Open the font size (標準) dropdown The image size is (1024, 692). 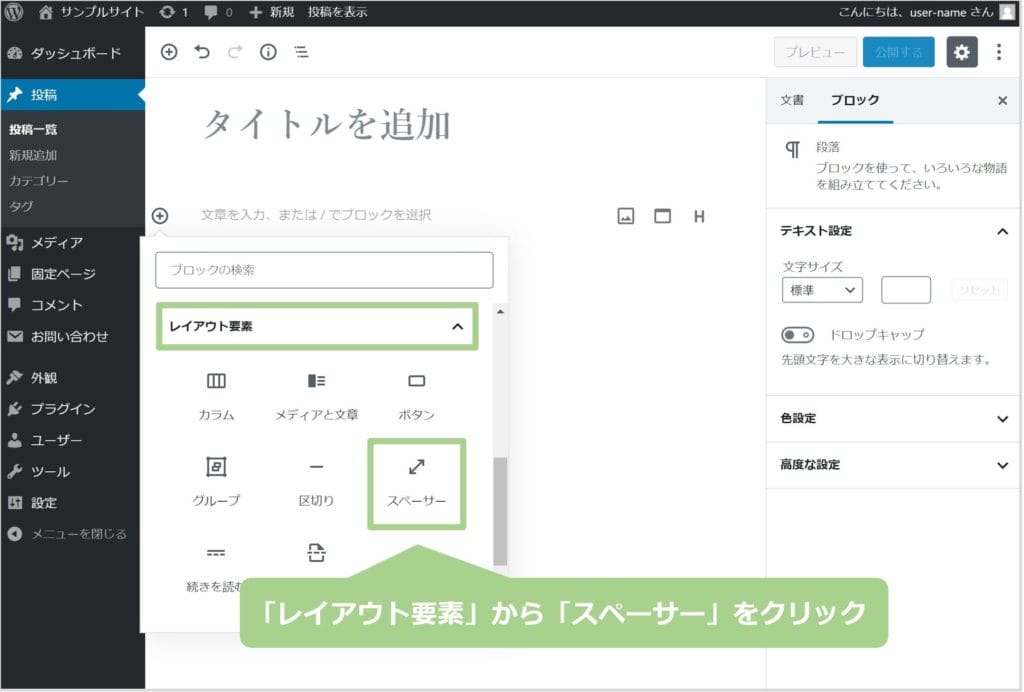(x=822, y=290)
